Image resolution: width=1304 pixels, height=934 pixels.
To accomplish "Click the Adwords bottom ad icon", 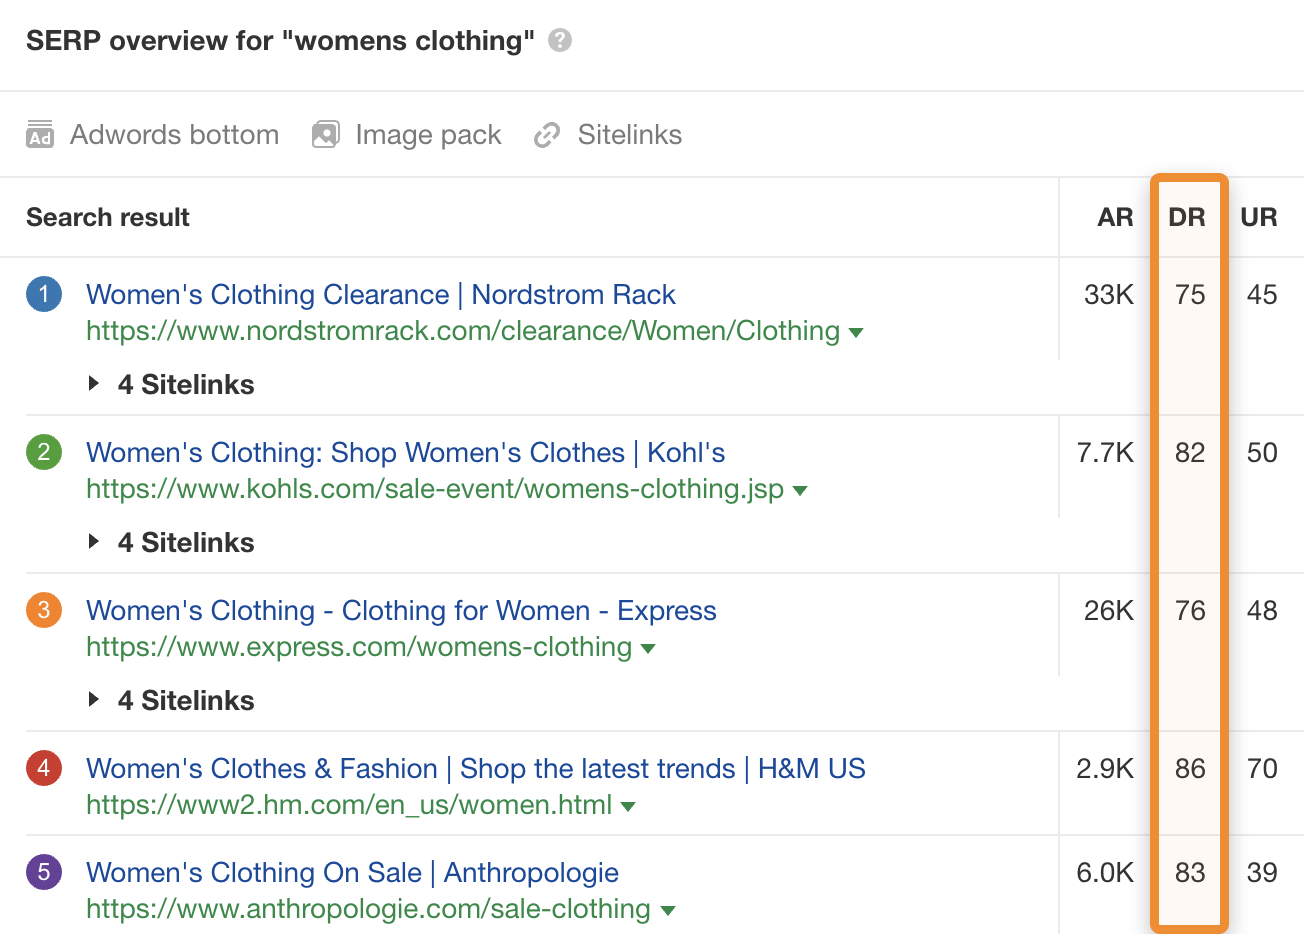I will coord(40,135).
